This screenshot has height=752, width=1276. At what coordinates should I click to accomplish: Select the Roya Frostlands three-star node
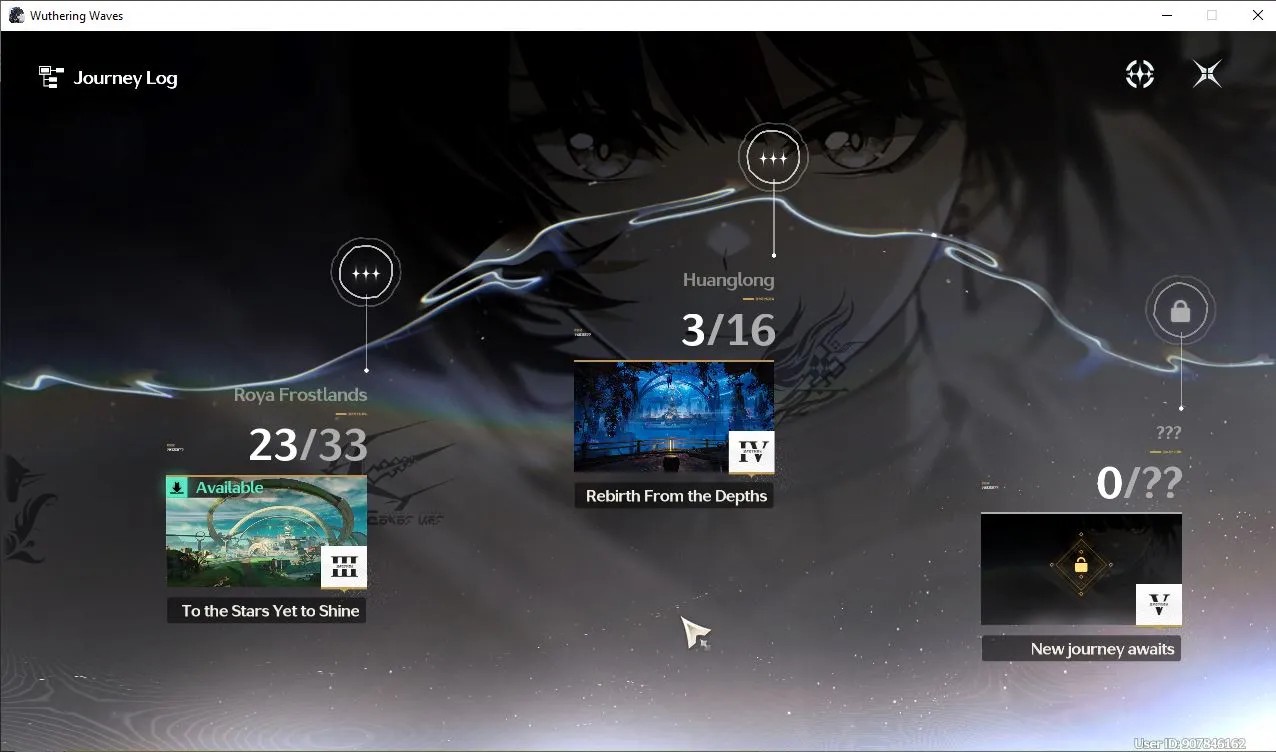tap(366, 273)
